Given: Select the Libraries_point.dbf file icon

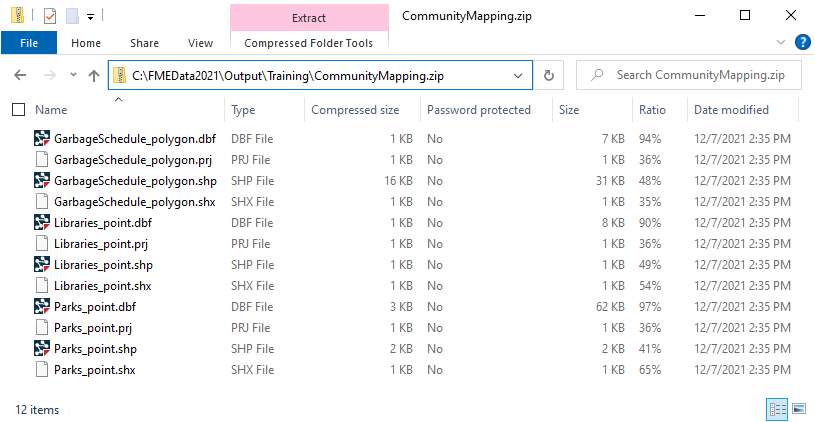Looking at the screenshot, I should pyautogui.click(x=42, y=223).
